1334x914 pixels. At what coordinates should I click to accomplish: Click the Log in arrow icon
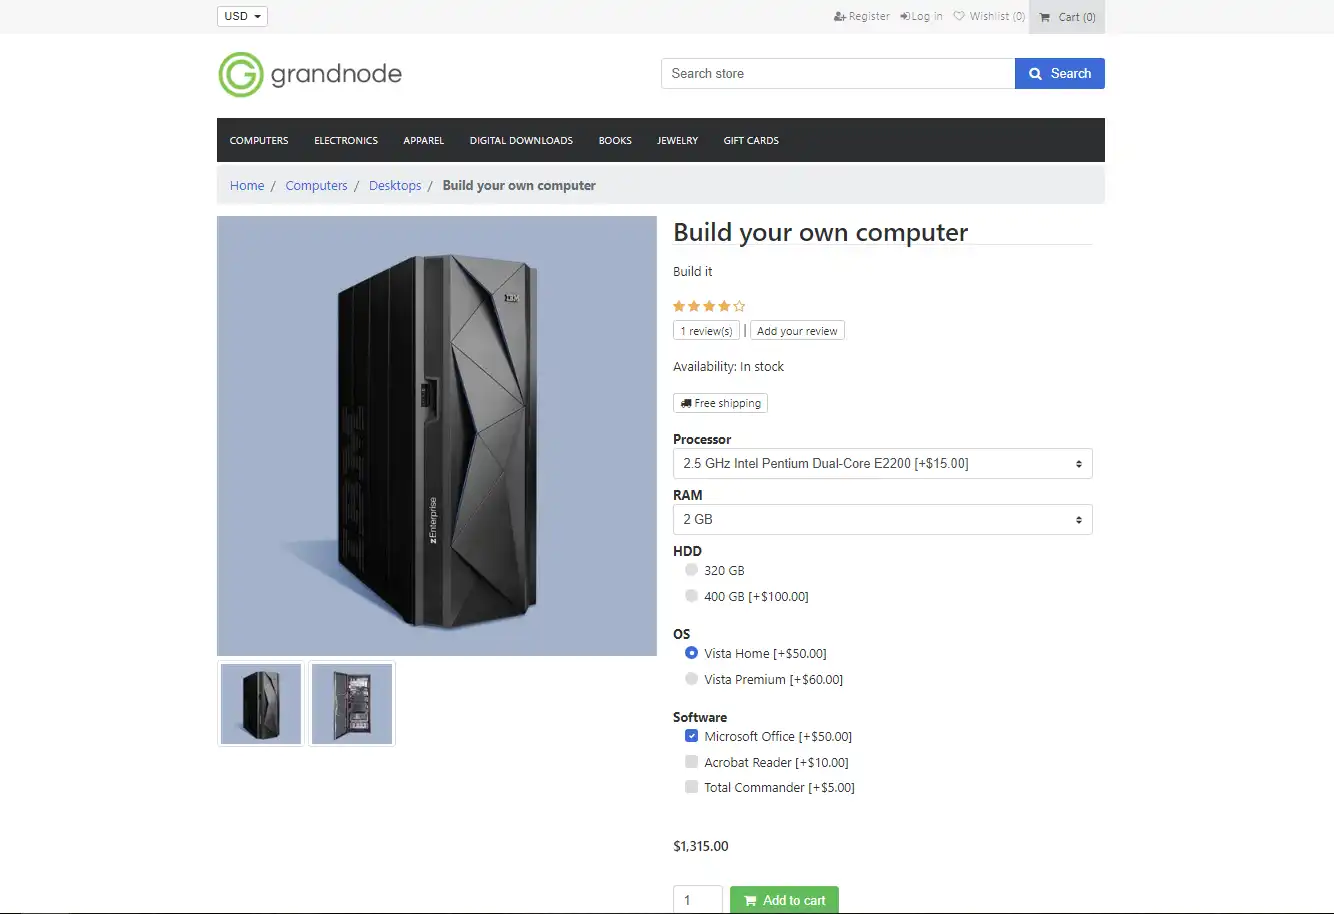tap(905, 17)
